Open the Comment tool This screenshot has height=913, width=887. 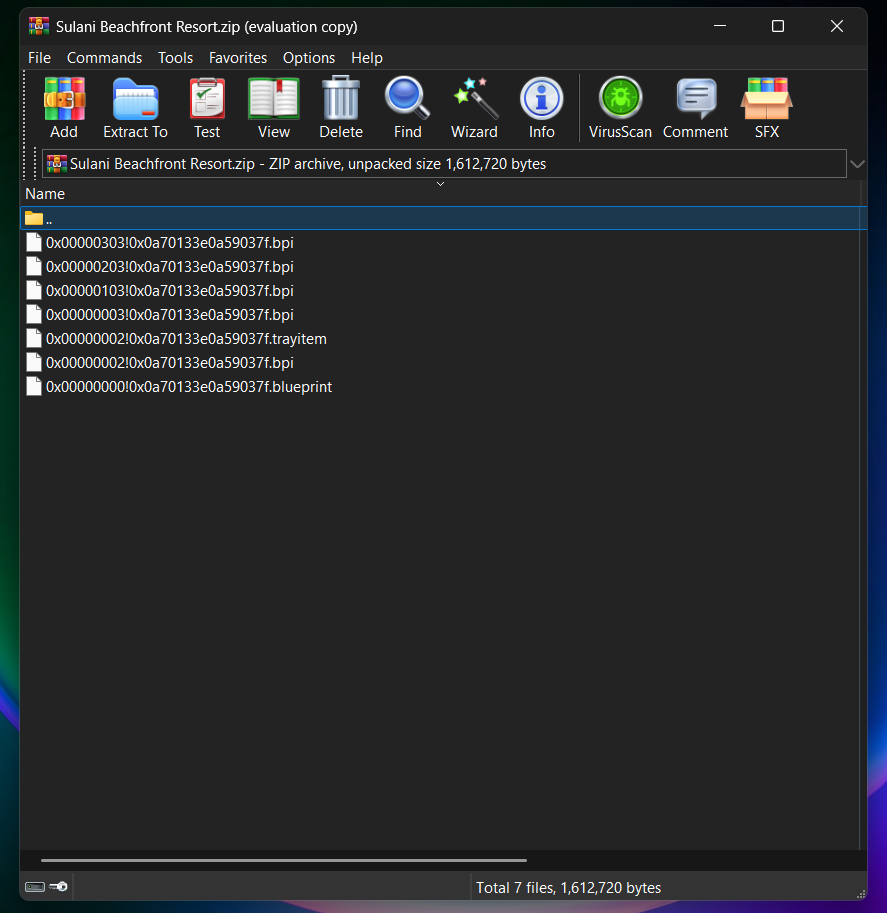[x=695, y=108]
